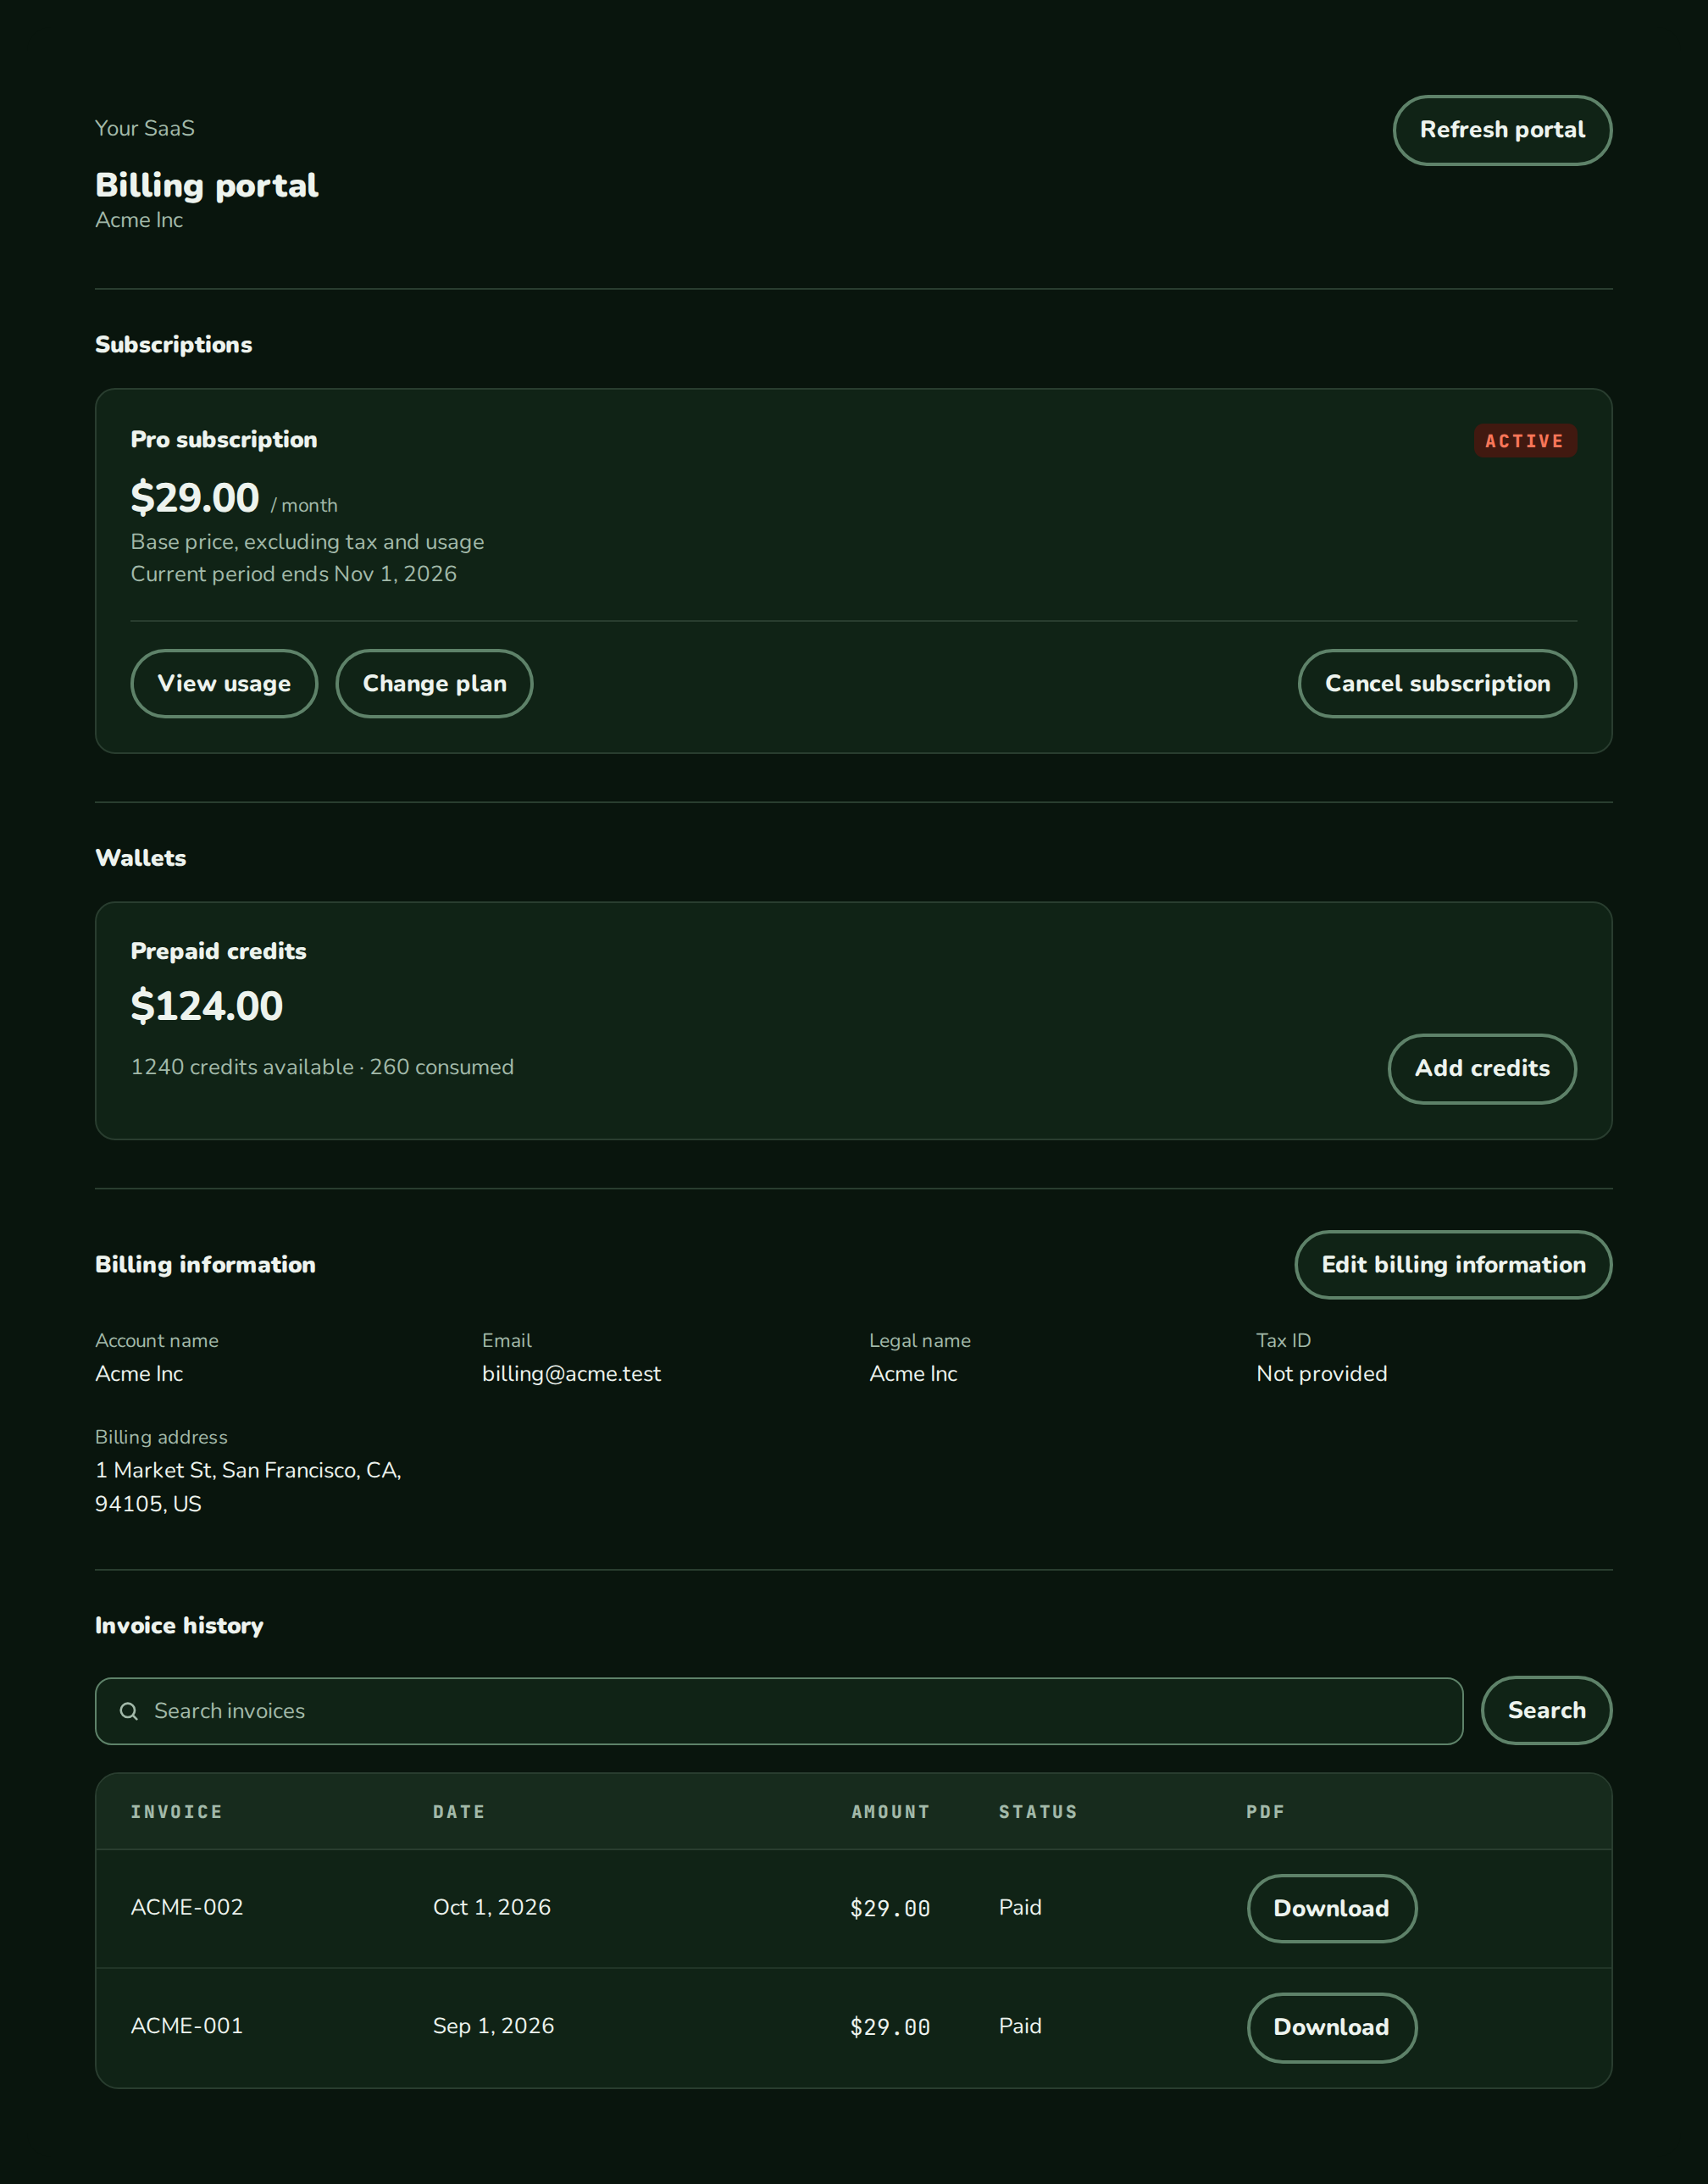
Task: Click the magnifier icon in invoice search
Action: pos(129,1711)
